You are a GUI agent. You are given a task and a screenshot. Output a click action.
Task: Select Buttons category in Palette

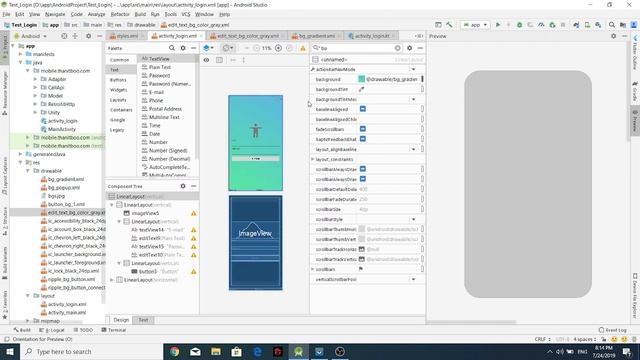(118, 80)
